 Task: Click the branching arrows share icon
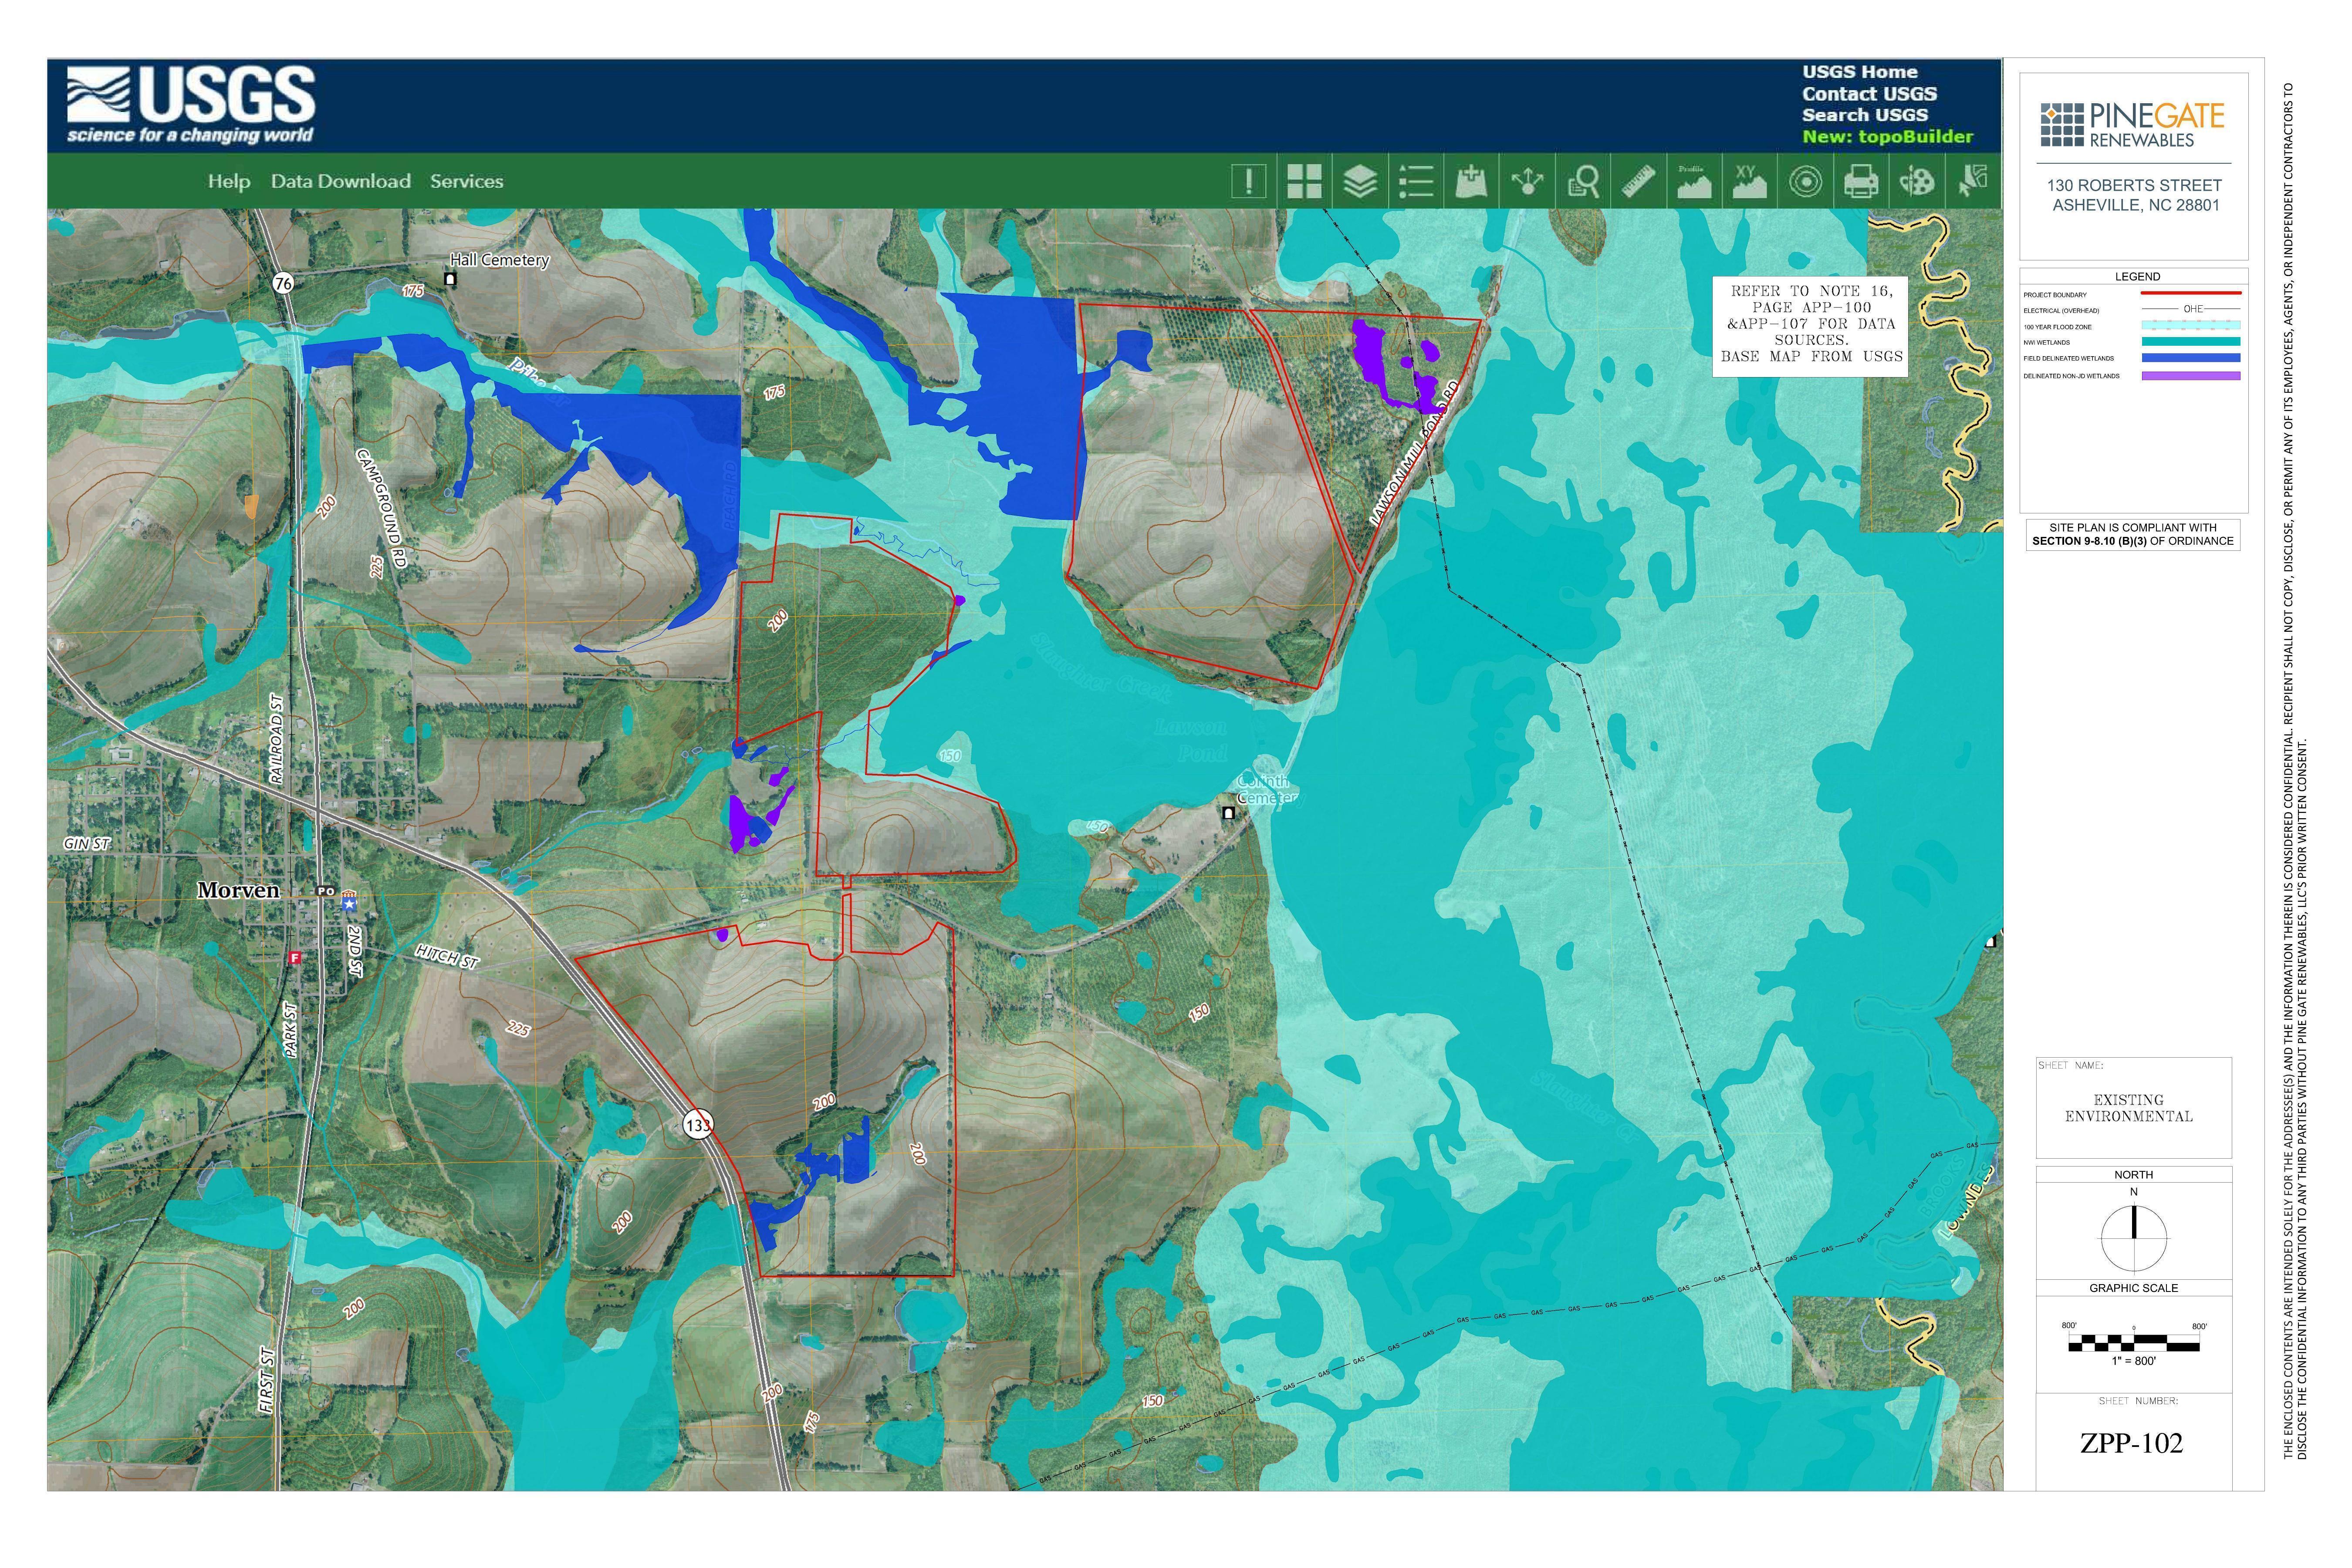coord(1527,182)
